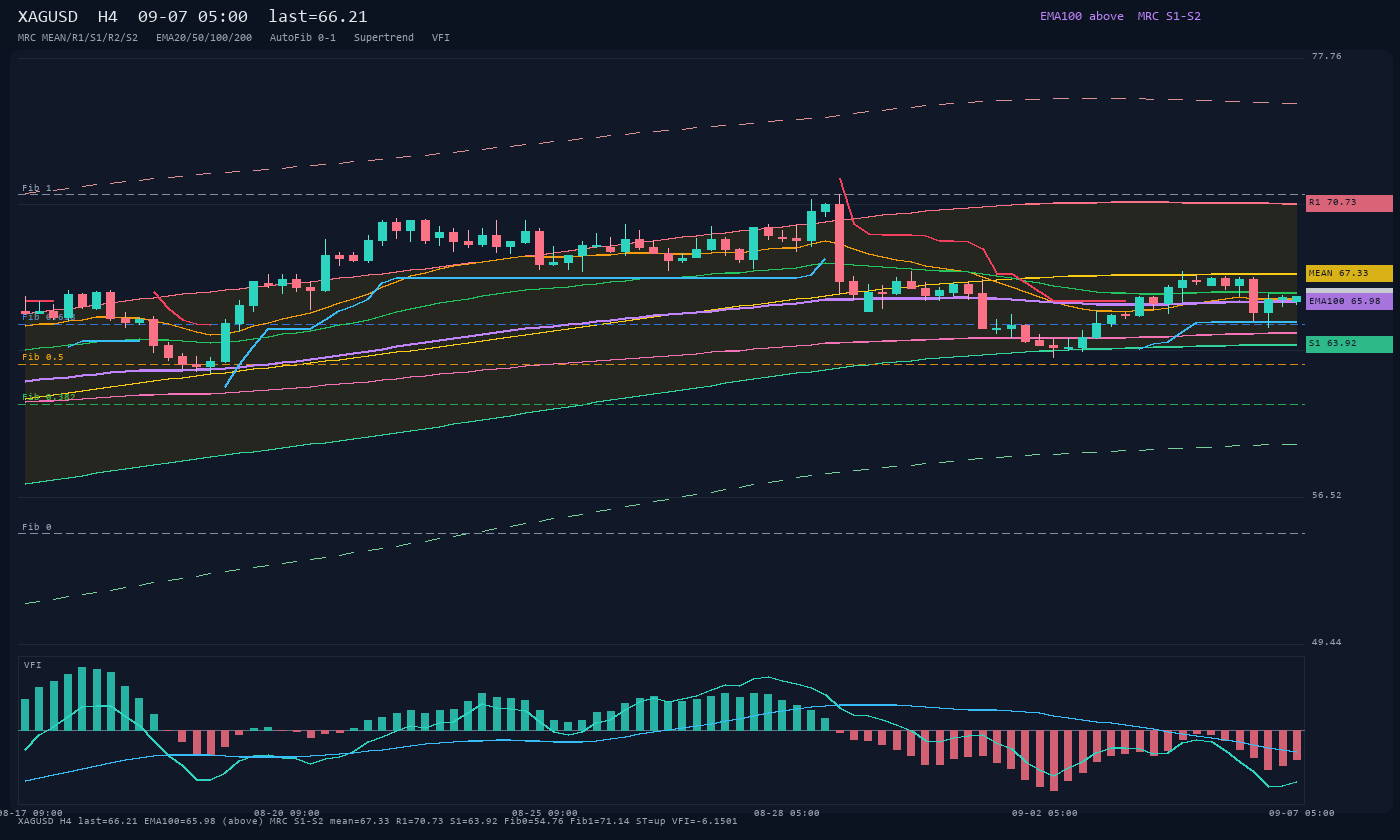Screen dimensions: 1400x840
Task: Select the EMA20/50/100/200 indicator legend
Action: (x=204, y=38)
